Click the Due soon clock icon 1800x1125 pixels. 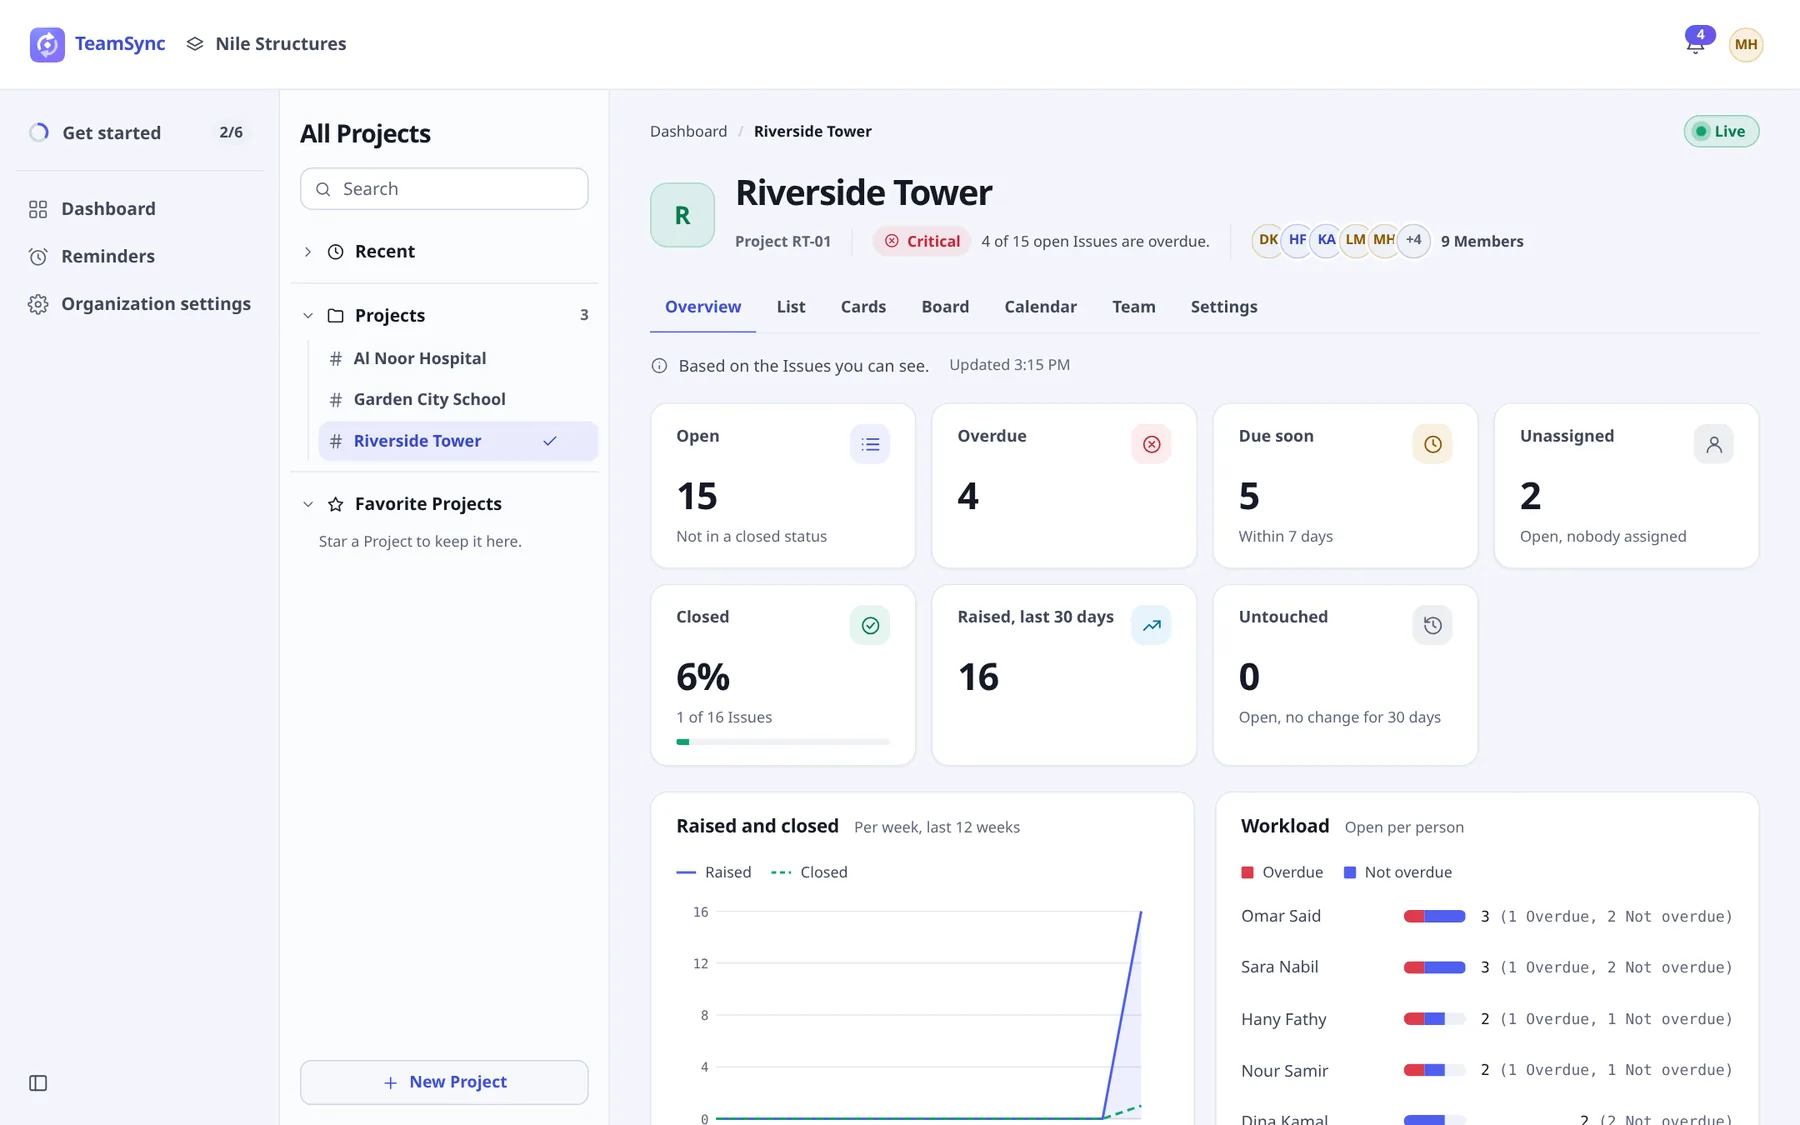point(1432,444)
